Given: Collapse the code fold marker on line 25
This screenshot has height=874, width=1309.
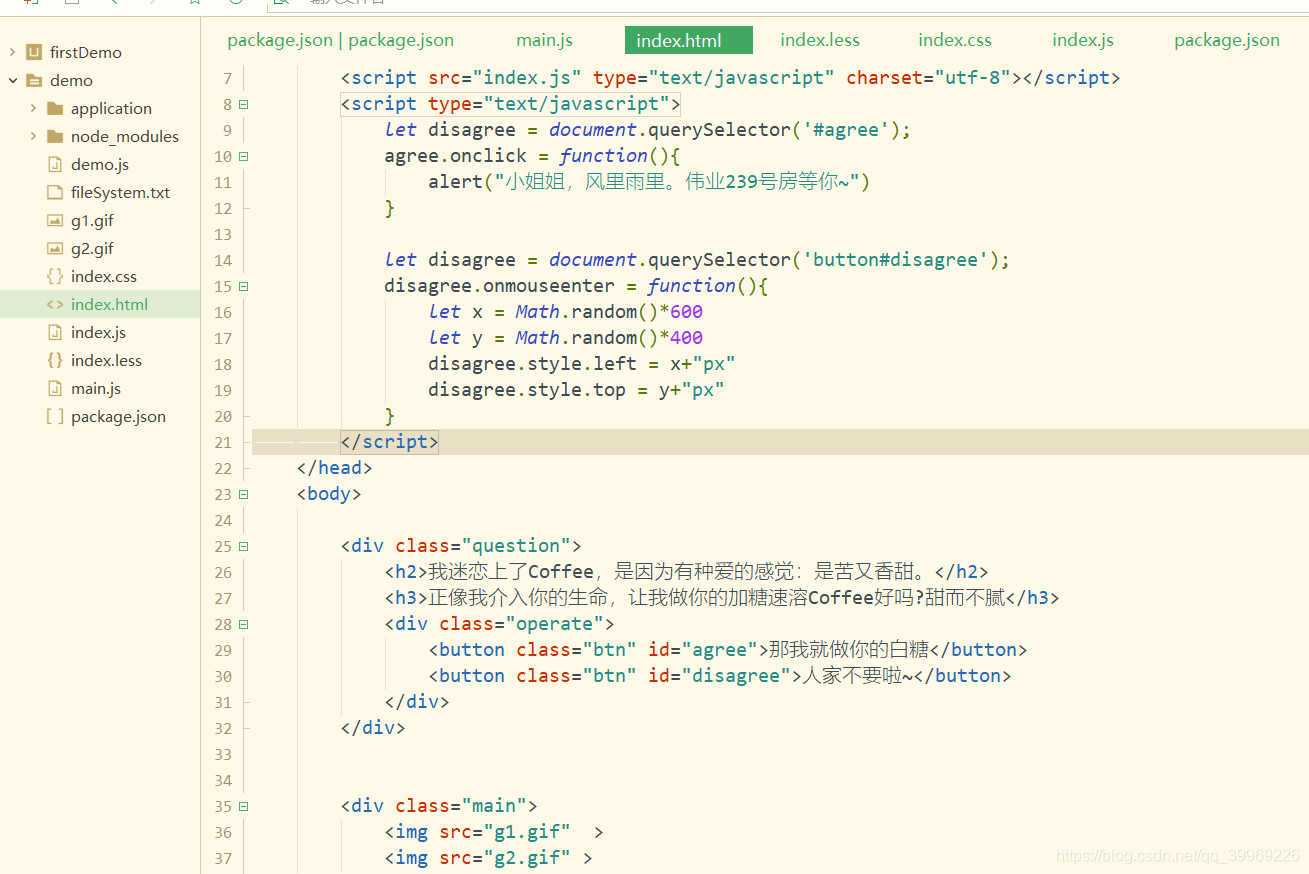Looking at the screenshot, I should pyautogui.click(x=243, y=546).
